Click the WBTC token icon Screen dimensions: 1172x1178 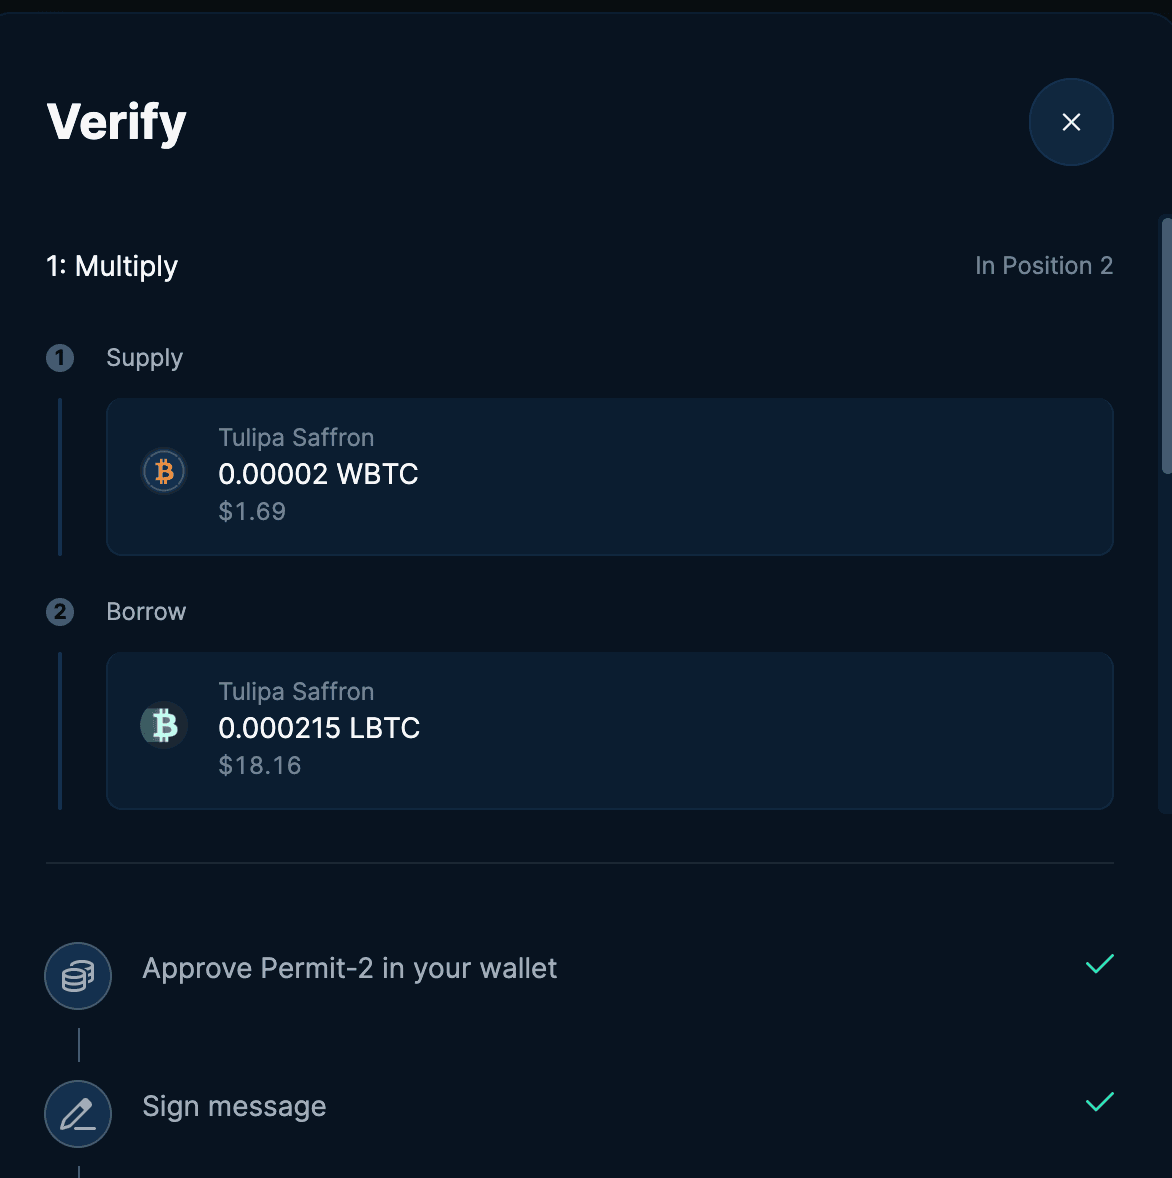[x=164, y=471]
